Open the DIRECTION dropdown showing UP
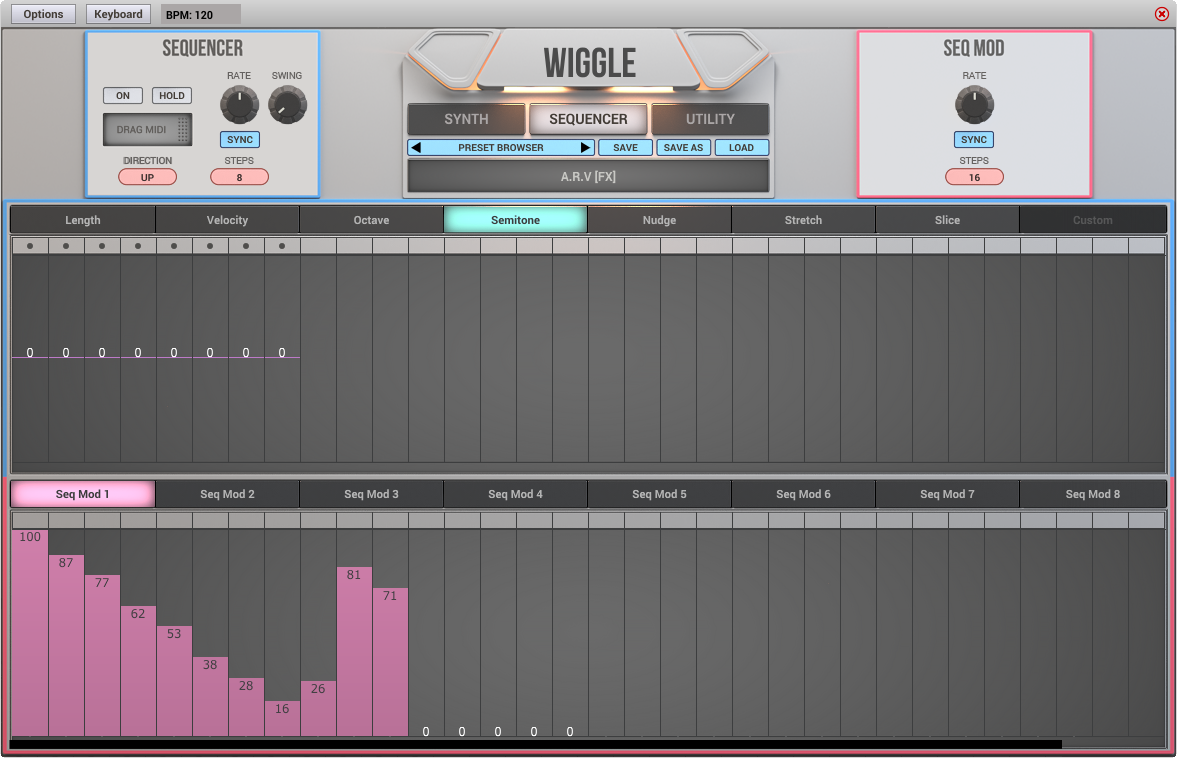This screenshot has height=758, width=1177. [x=147, y=177]
